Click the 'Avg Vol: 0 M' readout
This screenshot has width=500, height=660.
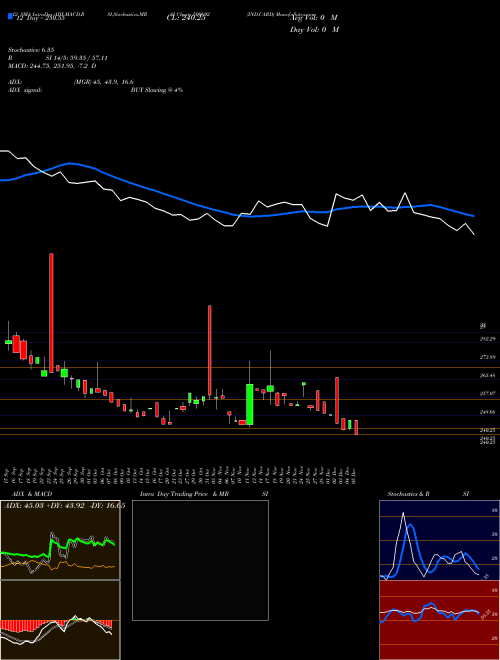[314, 18]
